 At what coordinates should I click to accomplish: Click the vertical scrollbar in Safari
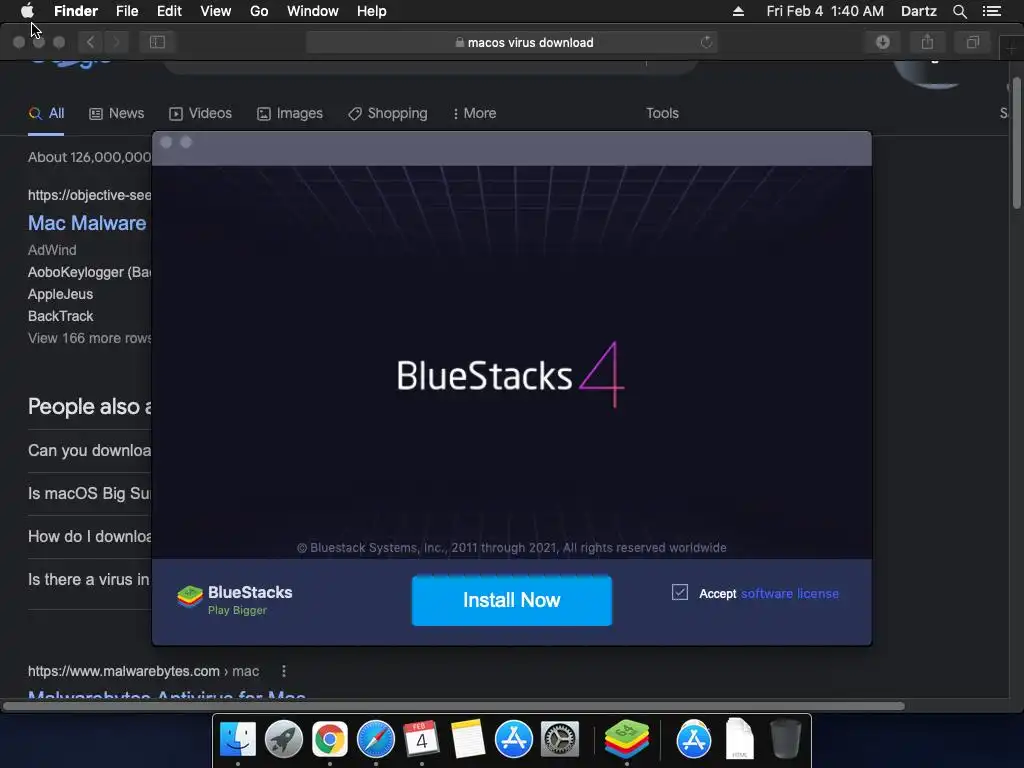point(1017,144)
